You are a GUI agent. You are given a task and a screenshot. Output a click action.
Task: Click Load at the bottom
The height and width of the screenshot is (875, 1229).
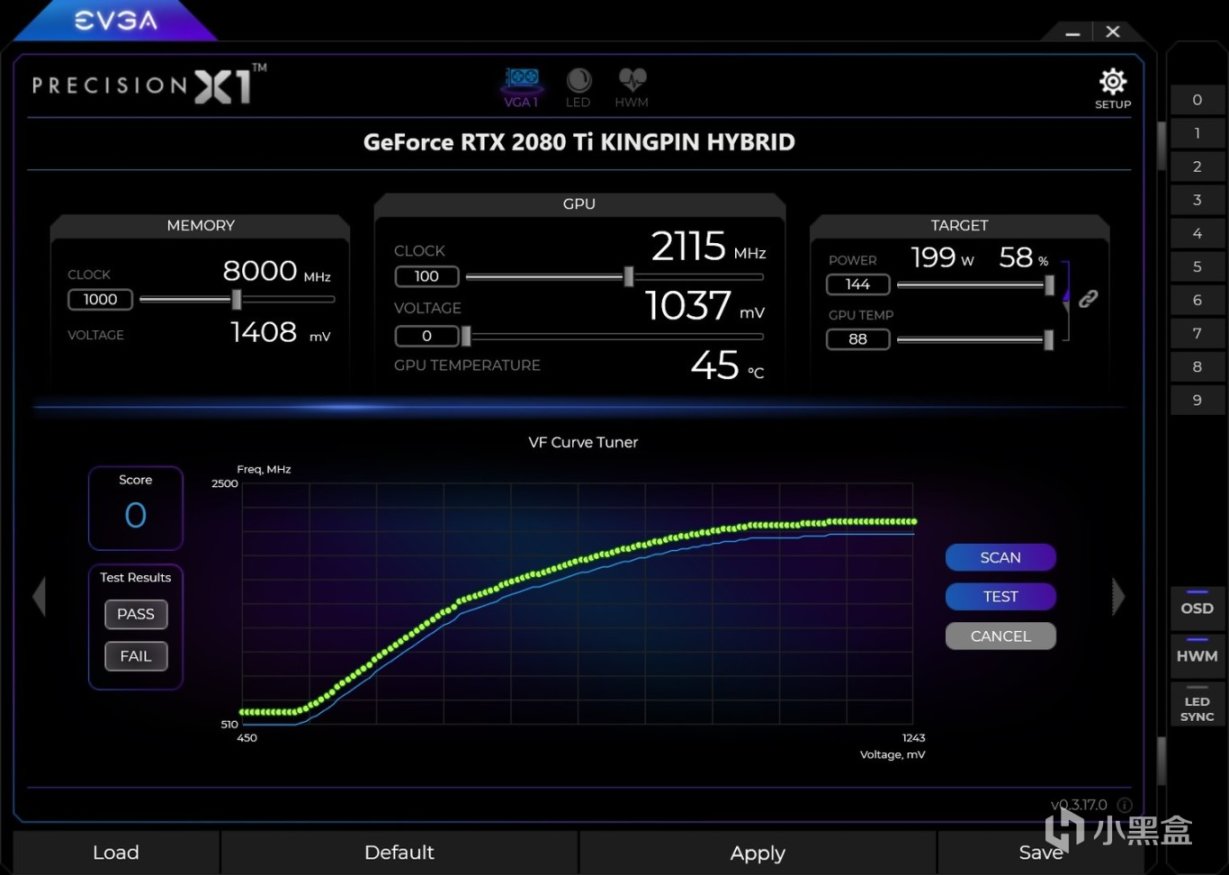(116, 852)
